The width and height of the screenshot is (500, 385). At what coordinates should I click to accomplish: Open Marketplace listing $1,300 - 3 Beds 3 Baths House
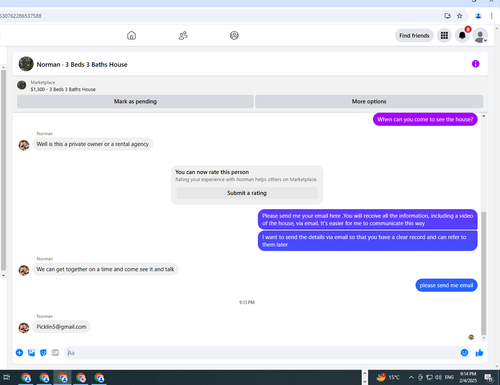click(63, 89)
